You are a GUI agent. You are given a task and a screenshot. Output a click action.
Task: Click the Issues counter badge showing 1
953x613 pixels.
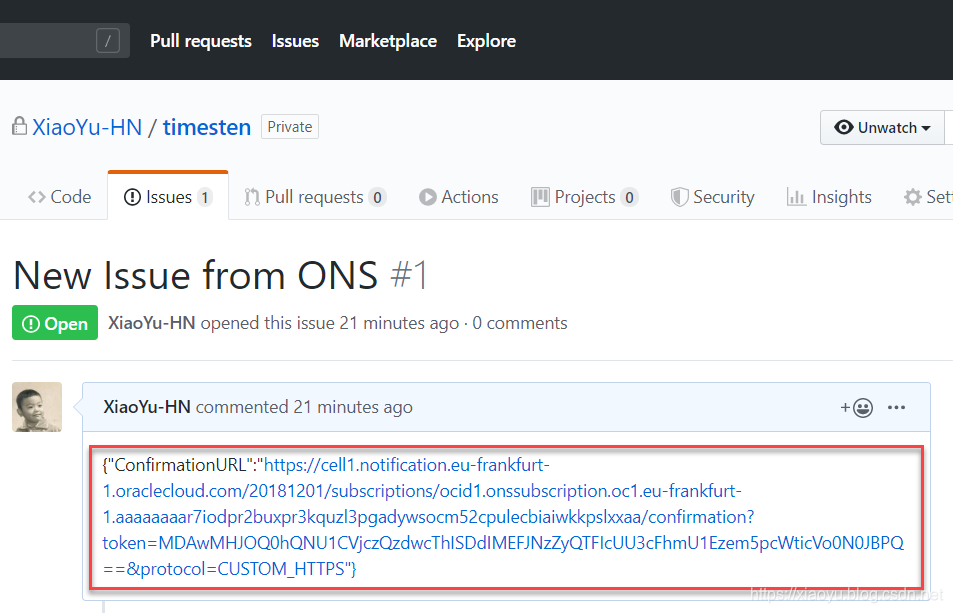(x=205, y=197)
